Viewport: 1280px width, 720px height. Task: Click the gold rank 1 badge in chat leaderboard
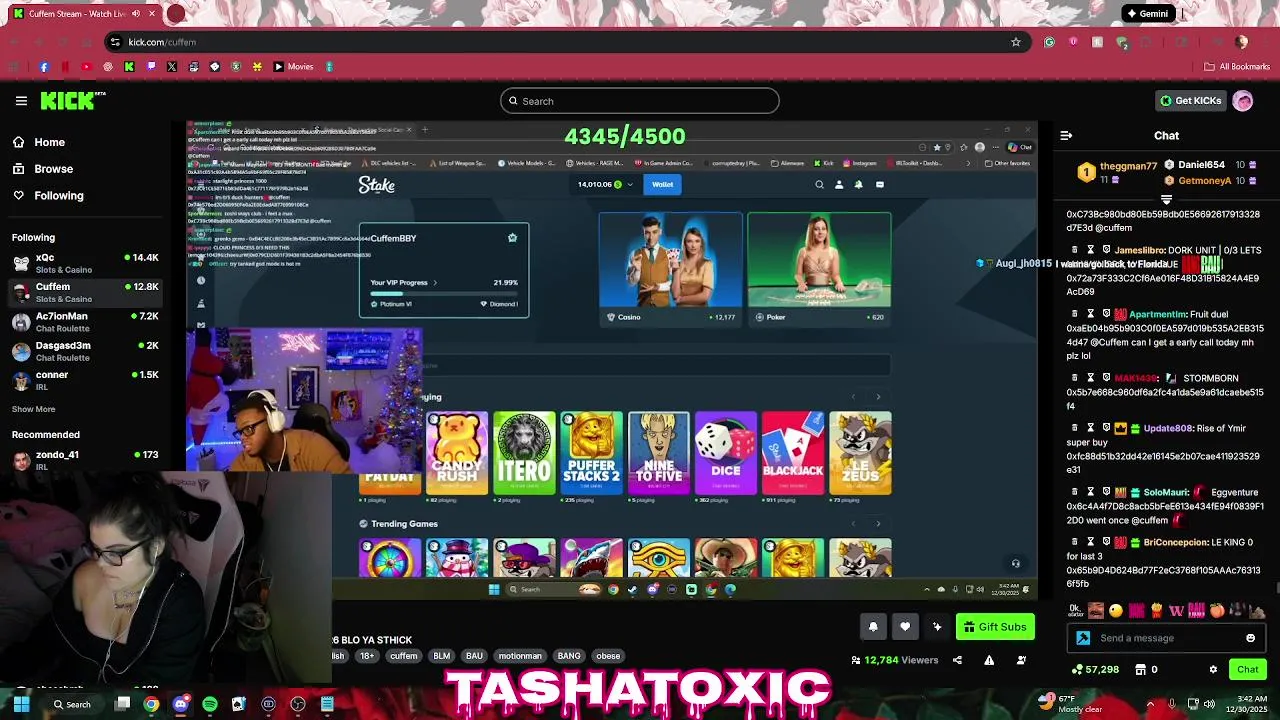point(1086,173)
